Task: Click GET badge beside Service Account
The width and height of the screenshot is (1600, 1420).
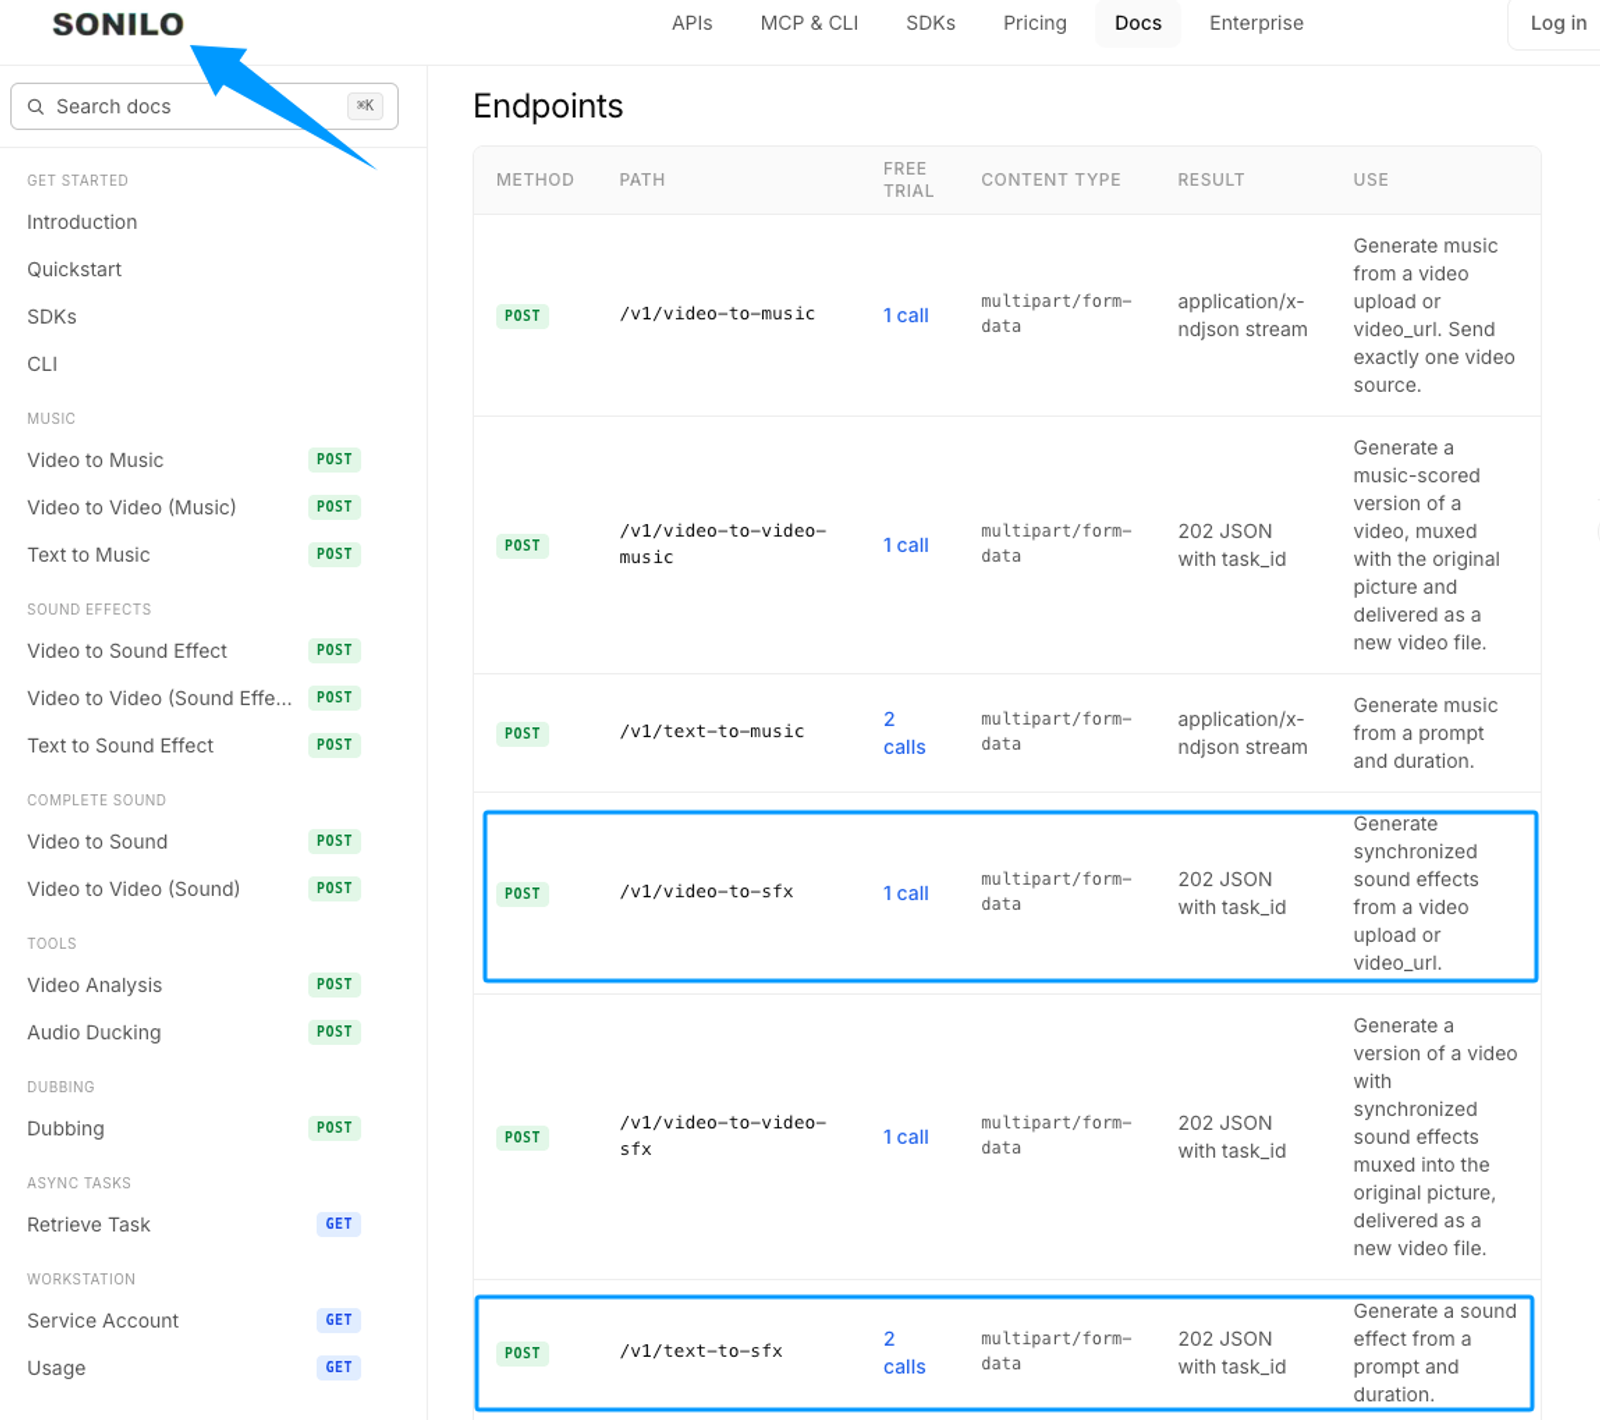Action: click(x=338, y=1320)
